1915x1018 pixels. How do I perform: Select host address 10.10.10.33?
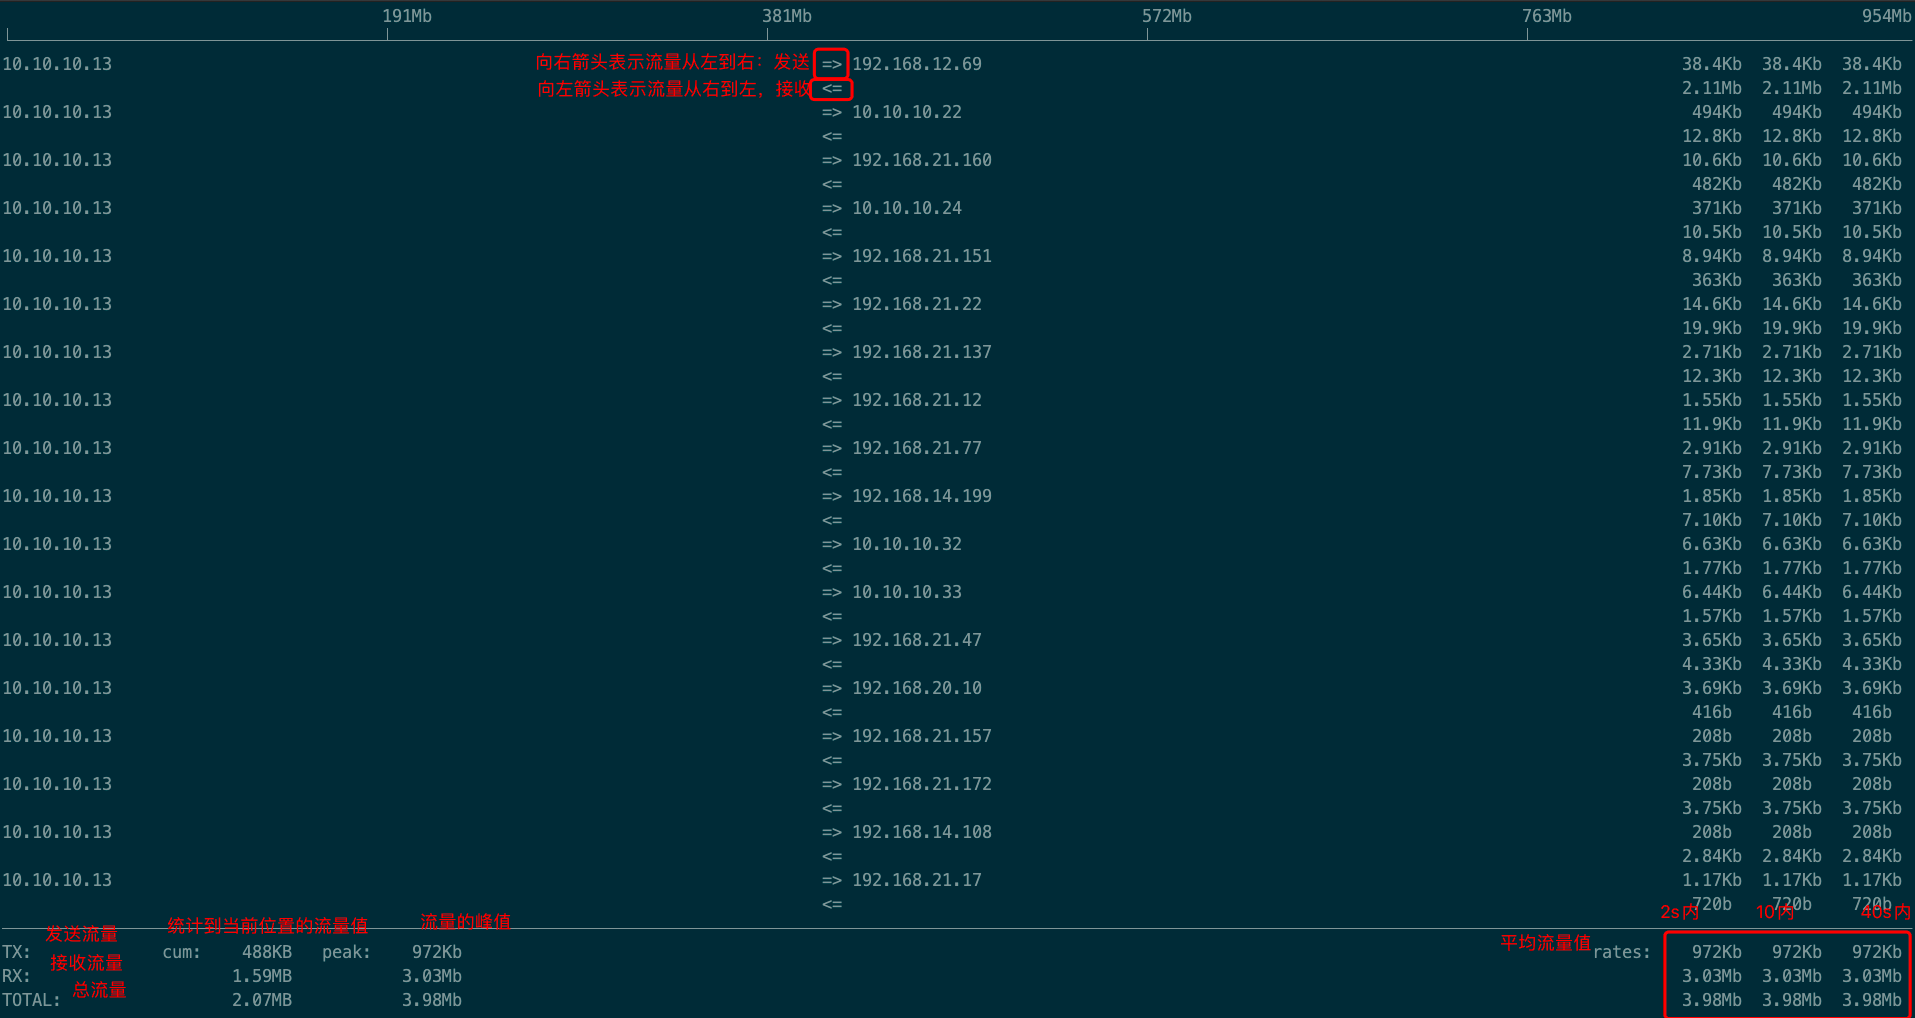(906, 592)
